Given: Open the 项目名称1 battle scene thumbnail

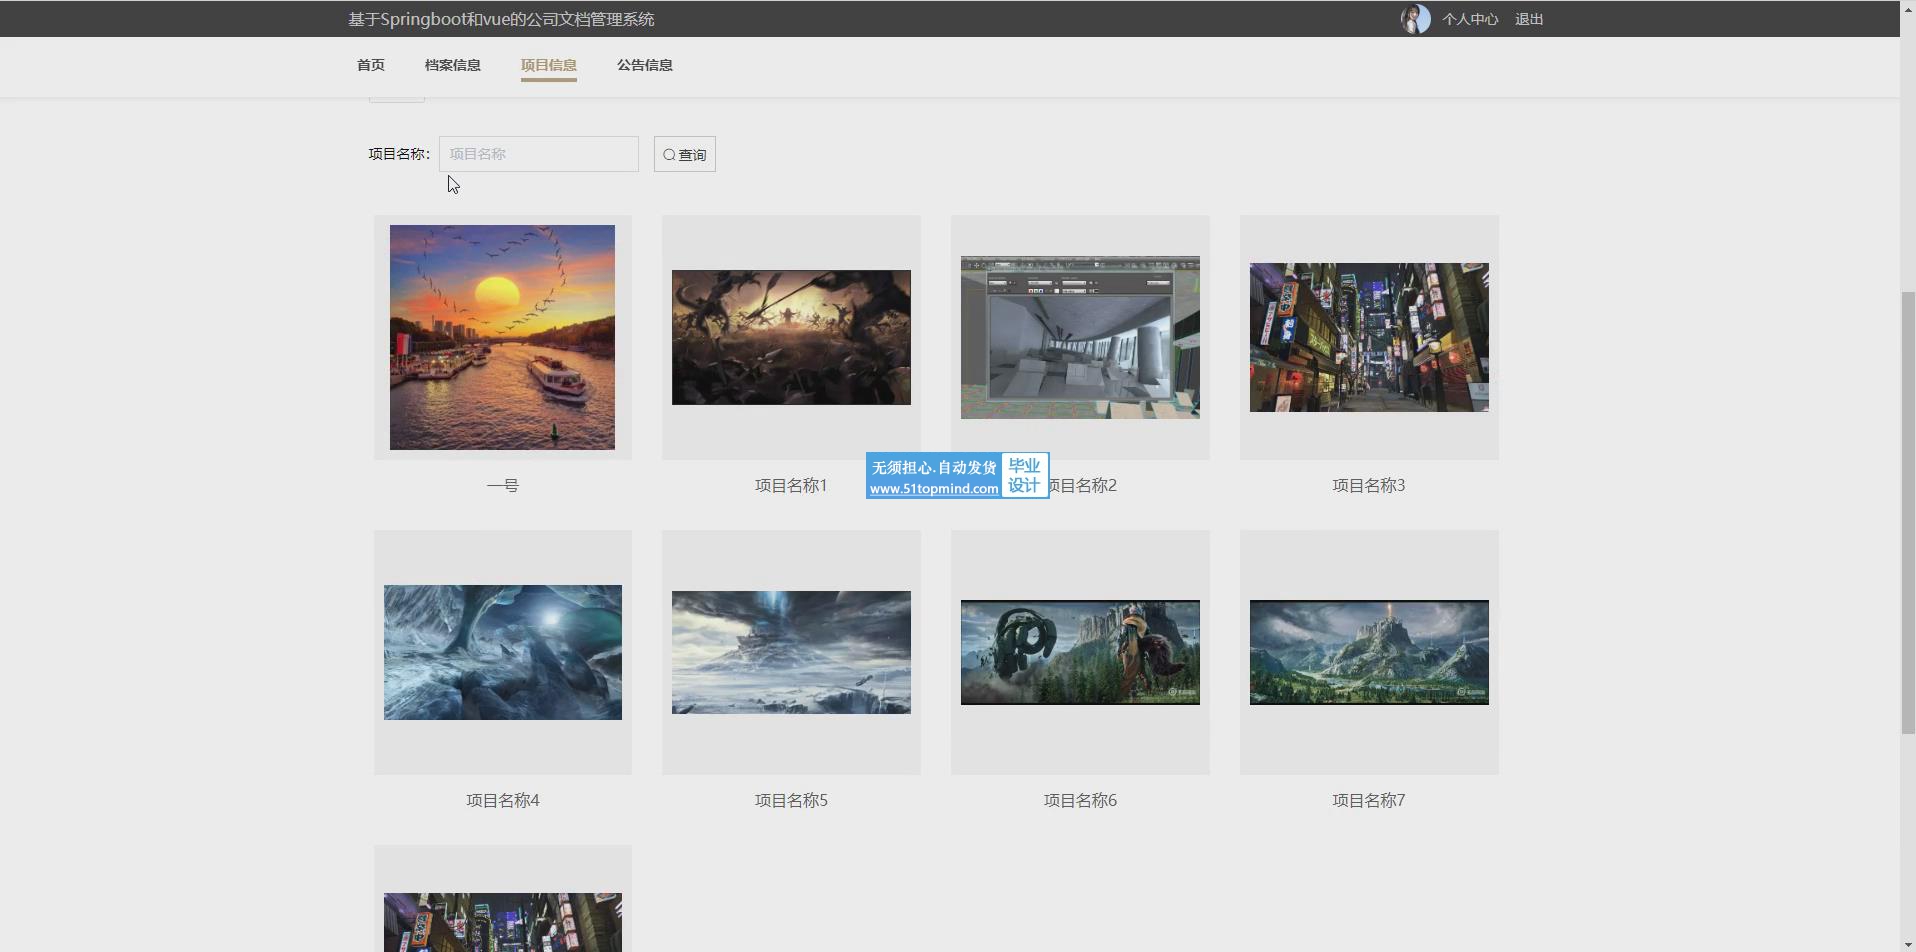Looking at the screenshot, I should pos(791,337).
